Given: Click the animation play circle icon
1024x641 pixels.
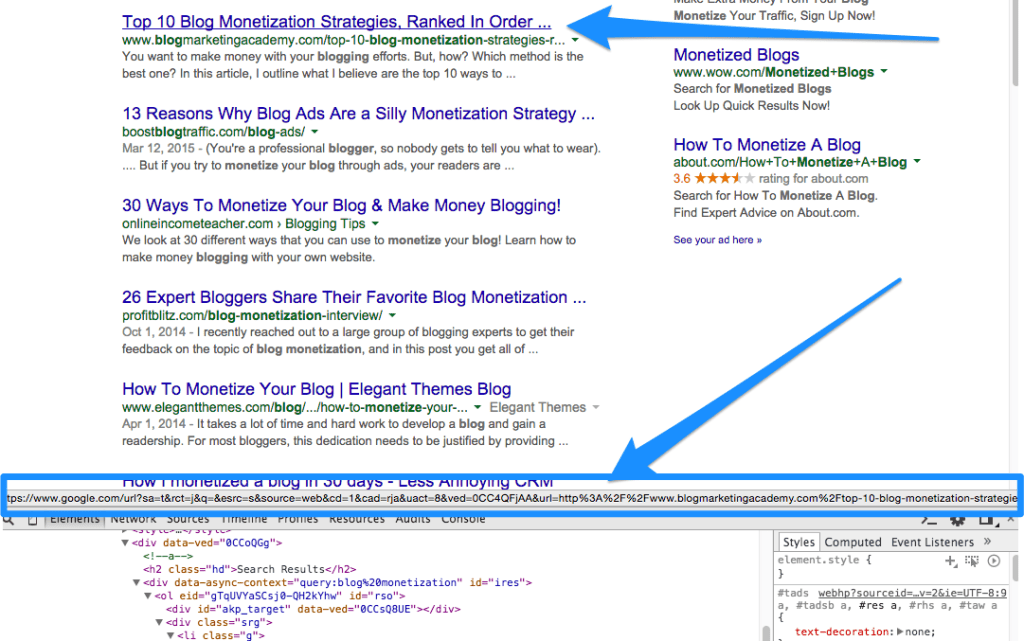Looking at the screenshot, I should pos(994,561).
